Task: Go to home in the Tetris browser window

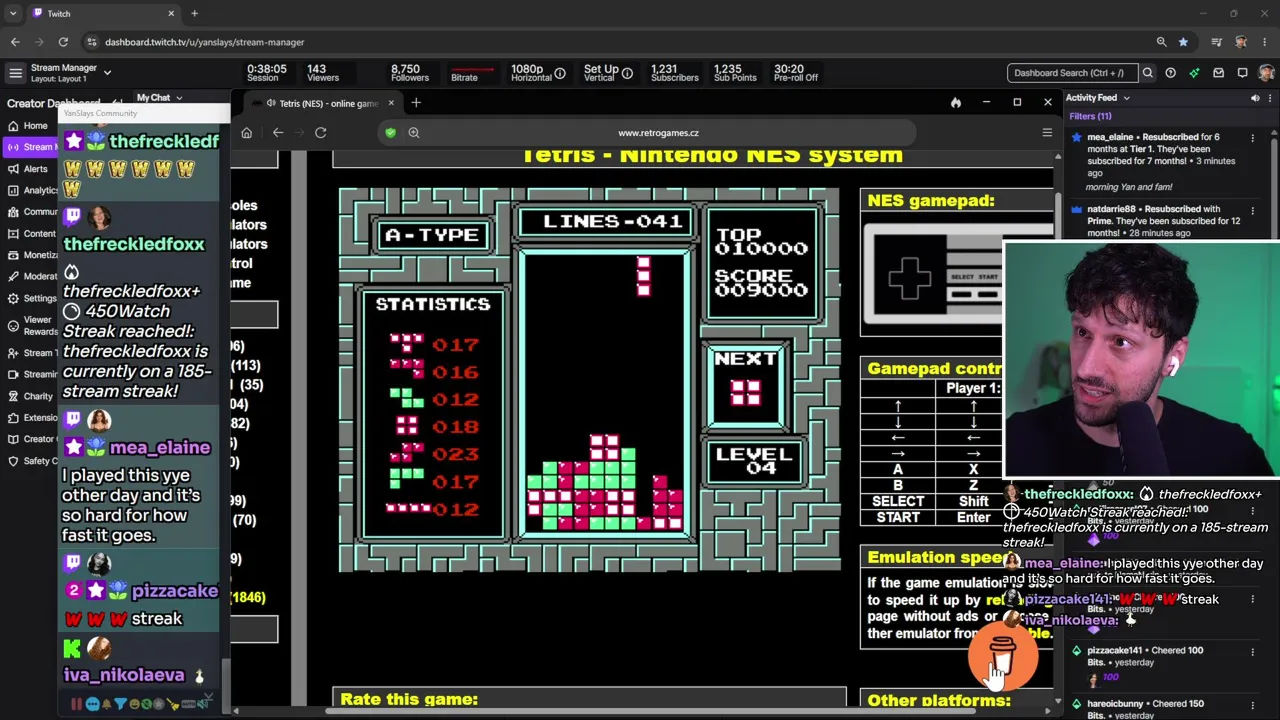Action: (x=247, y=133)
